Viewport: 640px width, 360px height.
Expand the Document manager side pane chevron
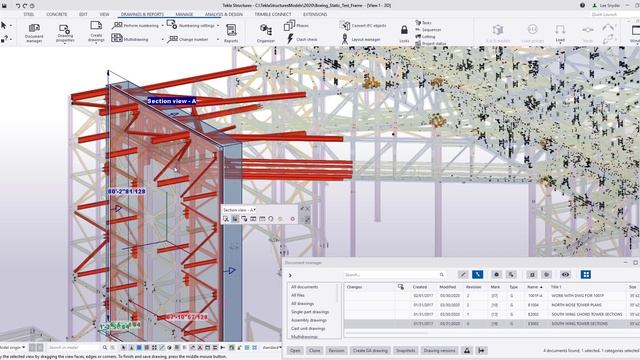(x=290, y=275)
